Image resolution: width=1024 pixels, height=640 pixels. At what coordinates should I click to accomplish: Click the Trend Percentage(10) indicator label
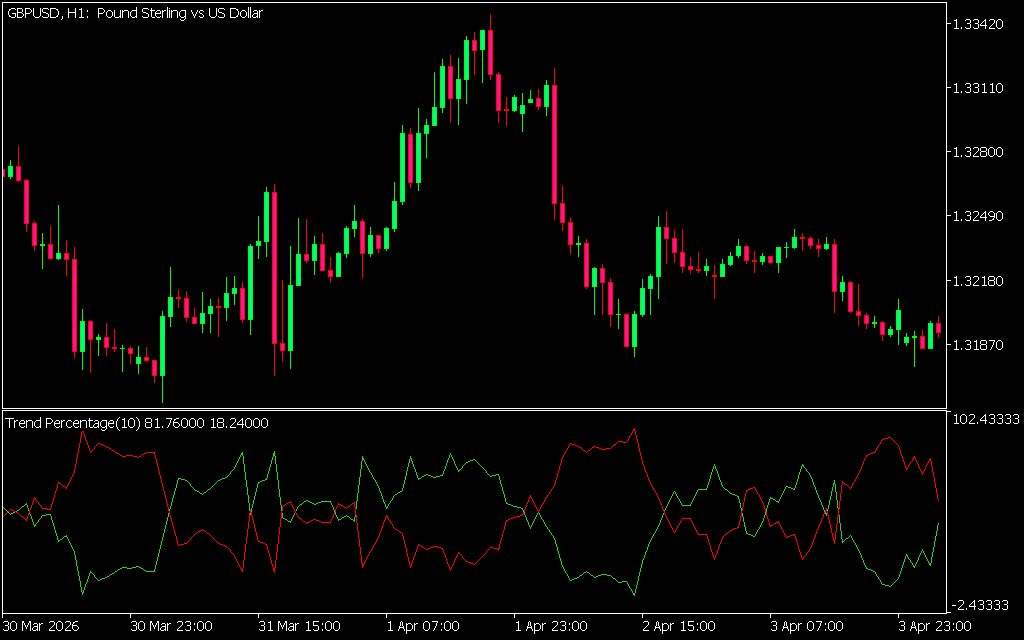coord(137,423)
